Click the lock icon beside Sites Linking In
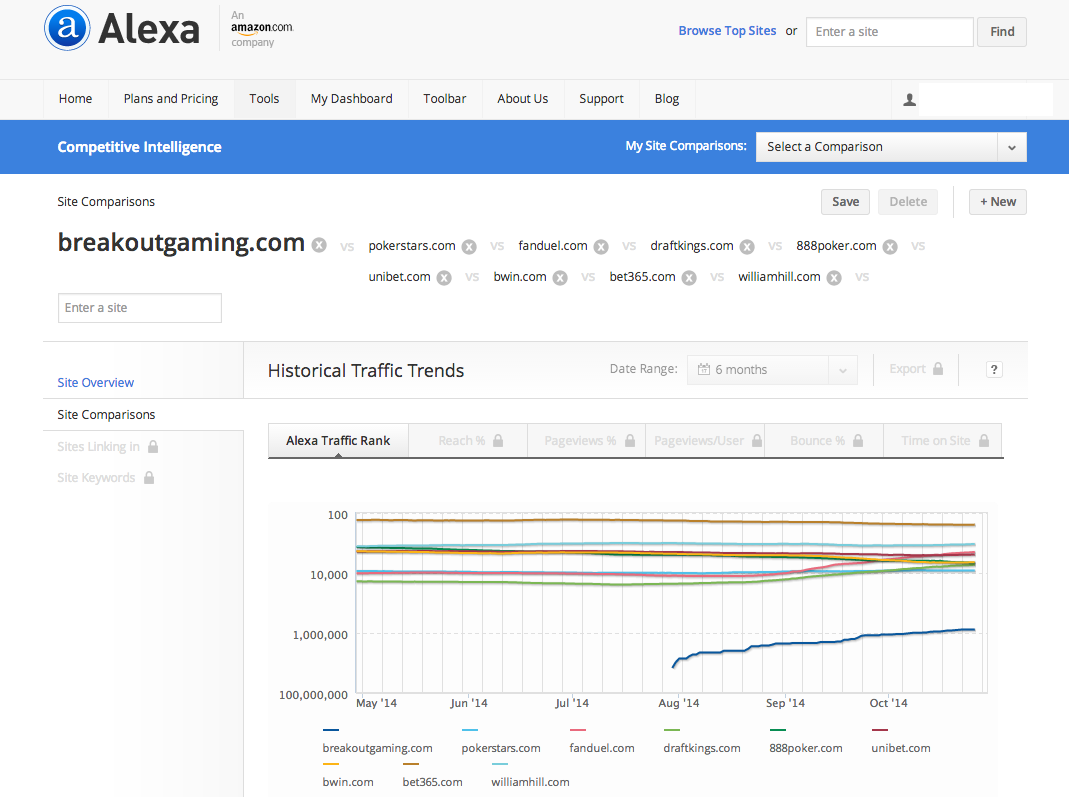 153,447
